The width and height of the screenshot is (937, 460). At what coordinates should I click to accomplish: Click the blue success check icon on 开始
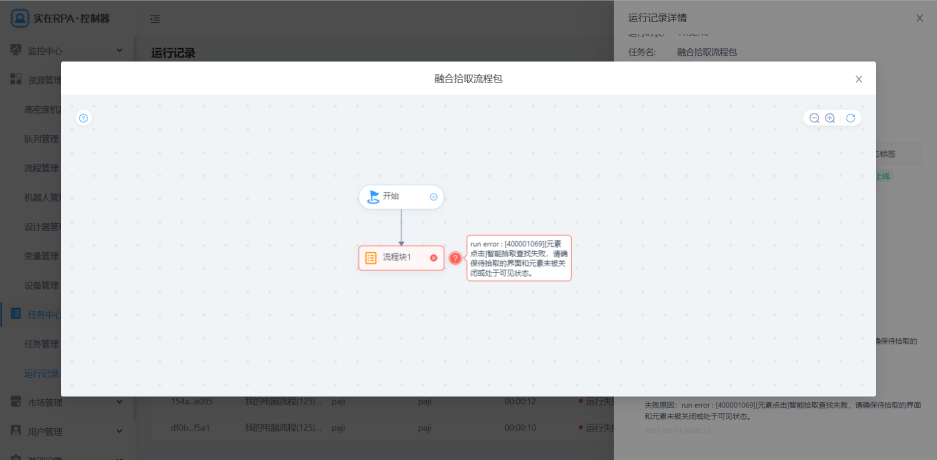pos(433,197)
